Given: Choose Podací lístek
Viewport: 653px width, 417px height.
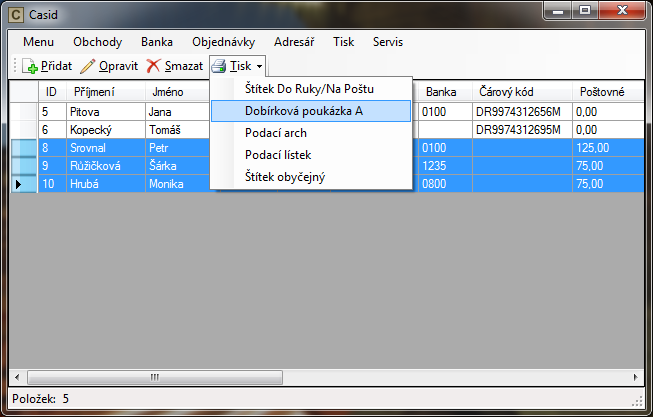Looking at the screenshot, I should (x=311, y=155).
